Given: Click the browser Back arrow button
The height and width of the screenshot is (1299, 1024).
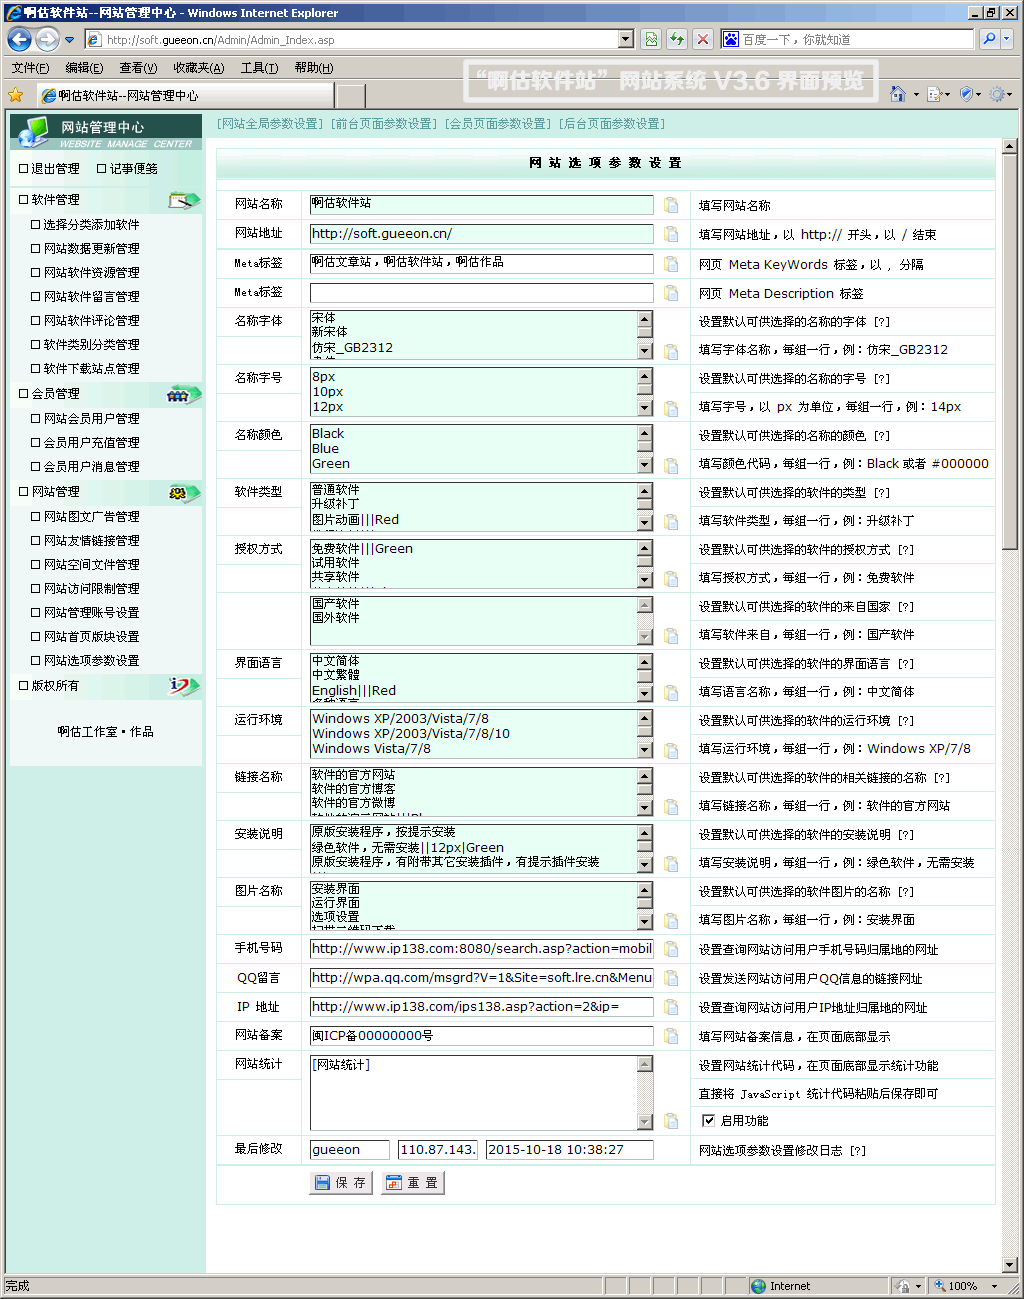Looking at the screenshot, I should coord(19,40).
